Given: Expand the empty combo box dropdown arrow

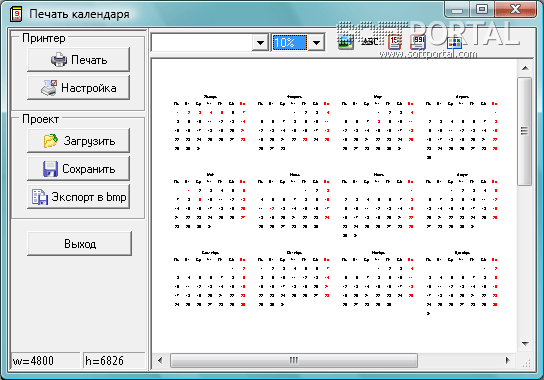Looking at the screenshot, I should tap(261, 43).
